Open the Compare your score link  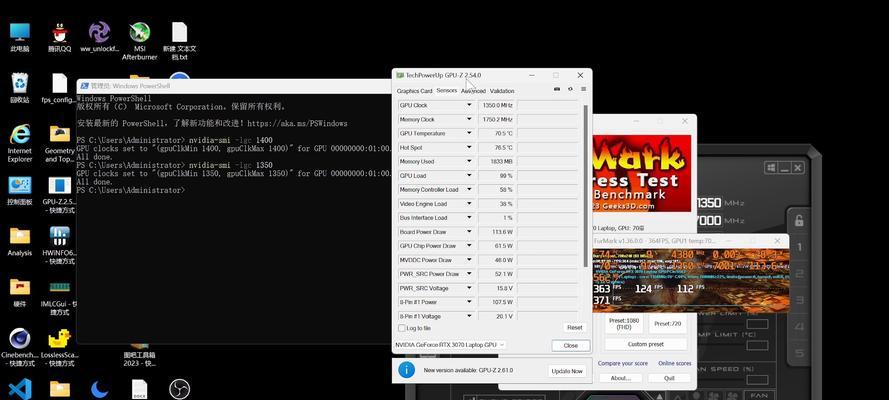(623, 363)
